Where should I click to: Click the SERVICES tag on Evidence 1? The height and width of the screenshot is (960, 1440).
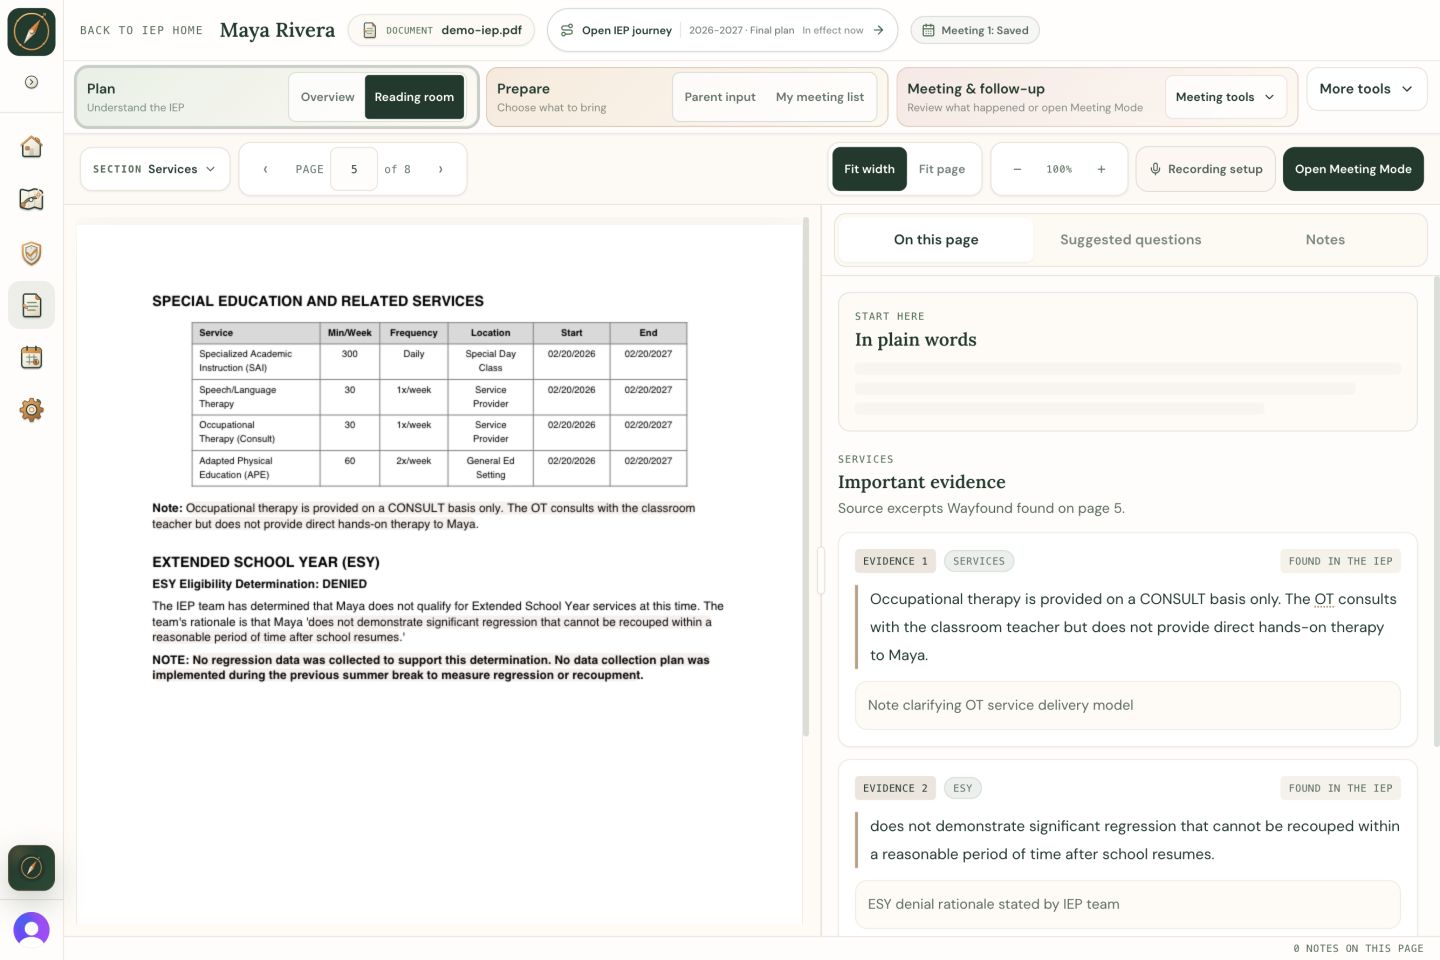(x=979, y=561)
